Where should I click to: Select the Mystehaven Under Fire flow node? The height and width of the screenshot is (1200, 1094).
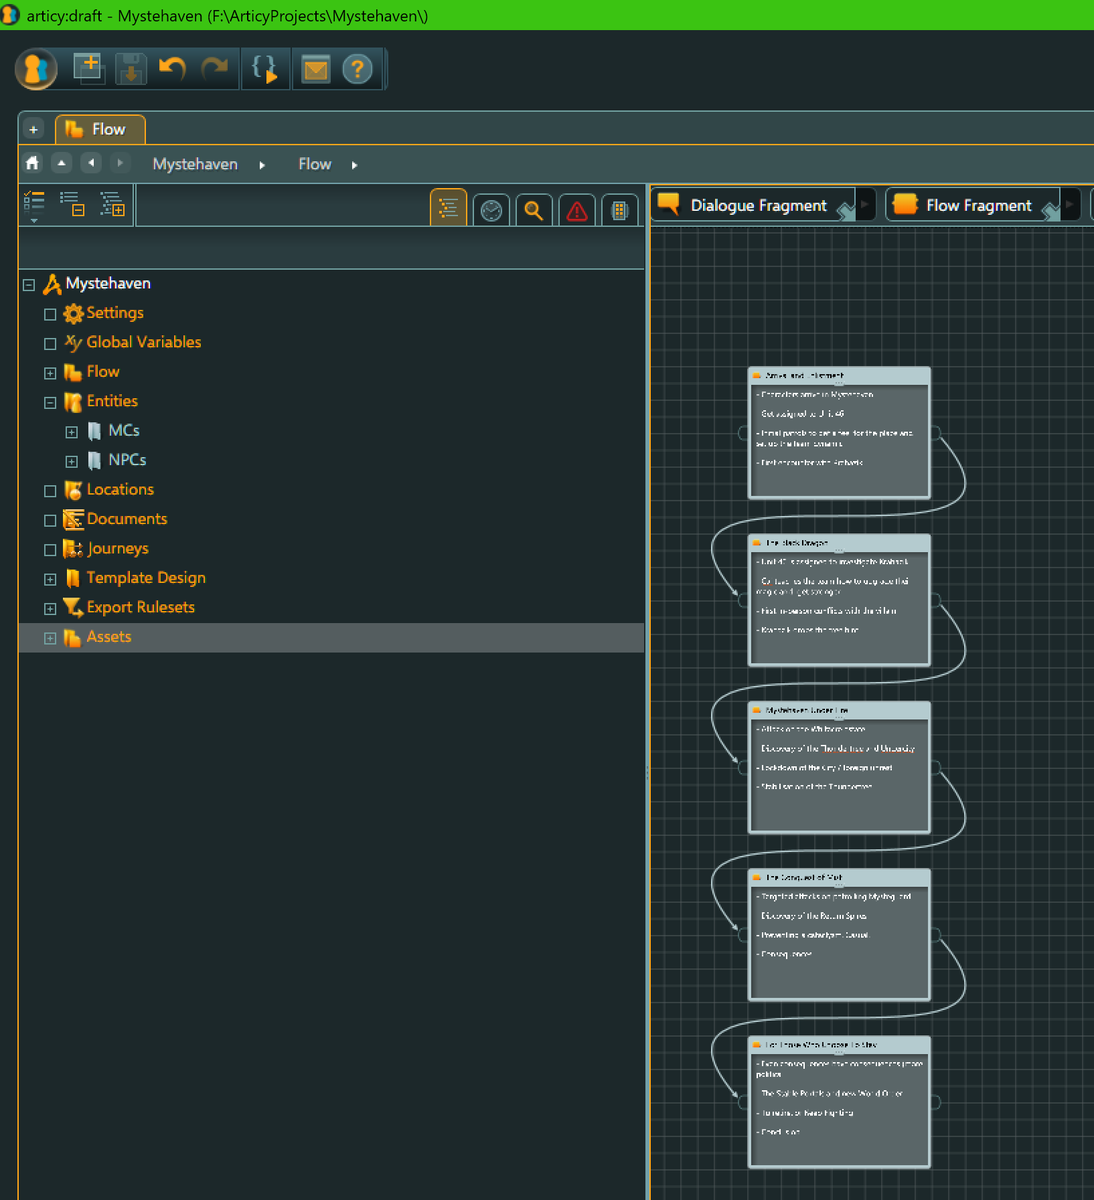tap(839, 767)
